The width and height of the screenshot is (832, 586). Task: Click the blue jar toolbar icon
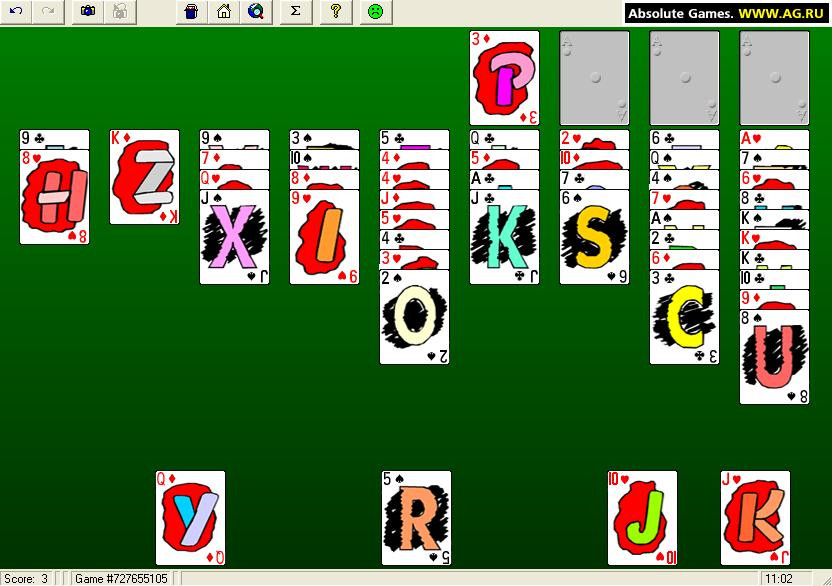(192, 12)
